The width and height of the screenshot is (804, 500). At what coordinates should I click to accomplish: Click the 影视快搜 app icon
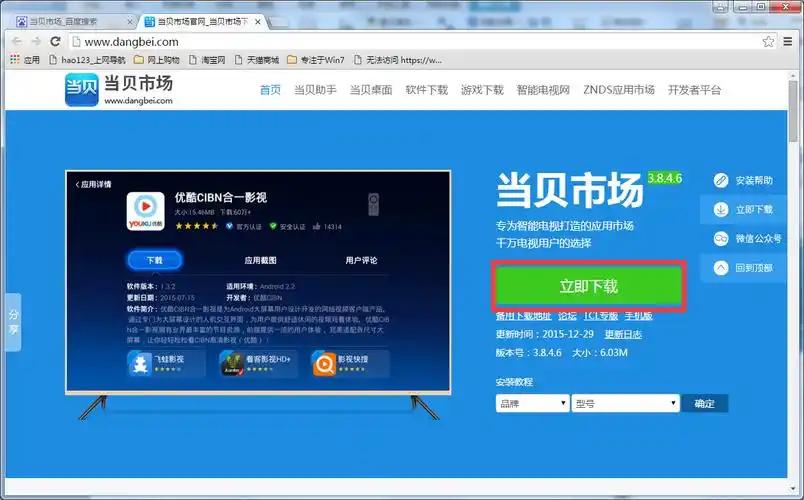point(324,364)
